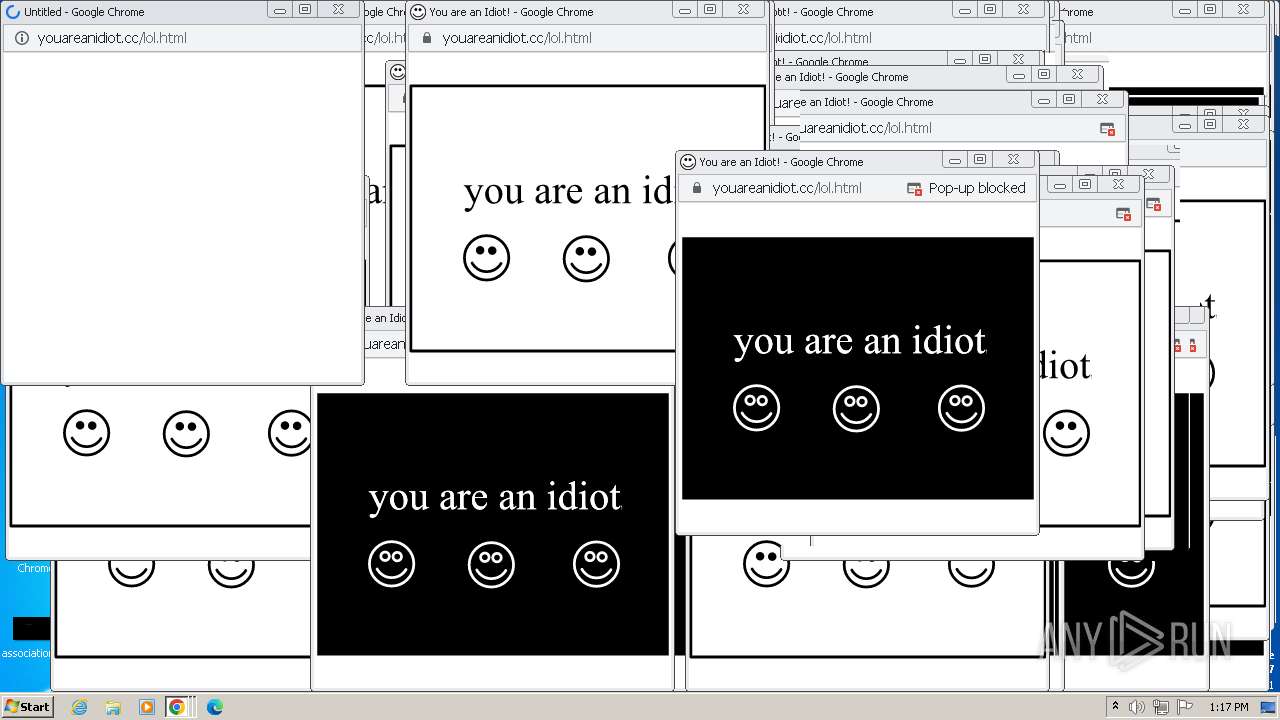
Task: Select the URL in the front window's address bar
Action: [787, 188]
